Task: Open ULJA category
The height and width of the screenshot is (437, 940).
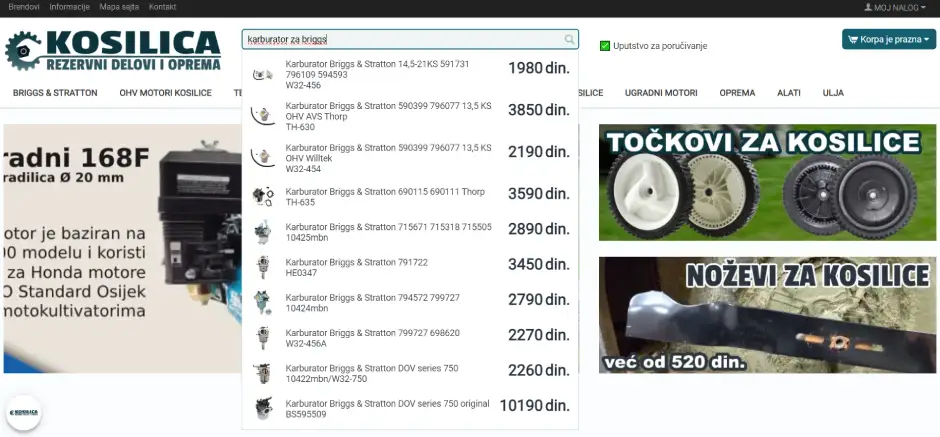Action: tap(833, 93)
